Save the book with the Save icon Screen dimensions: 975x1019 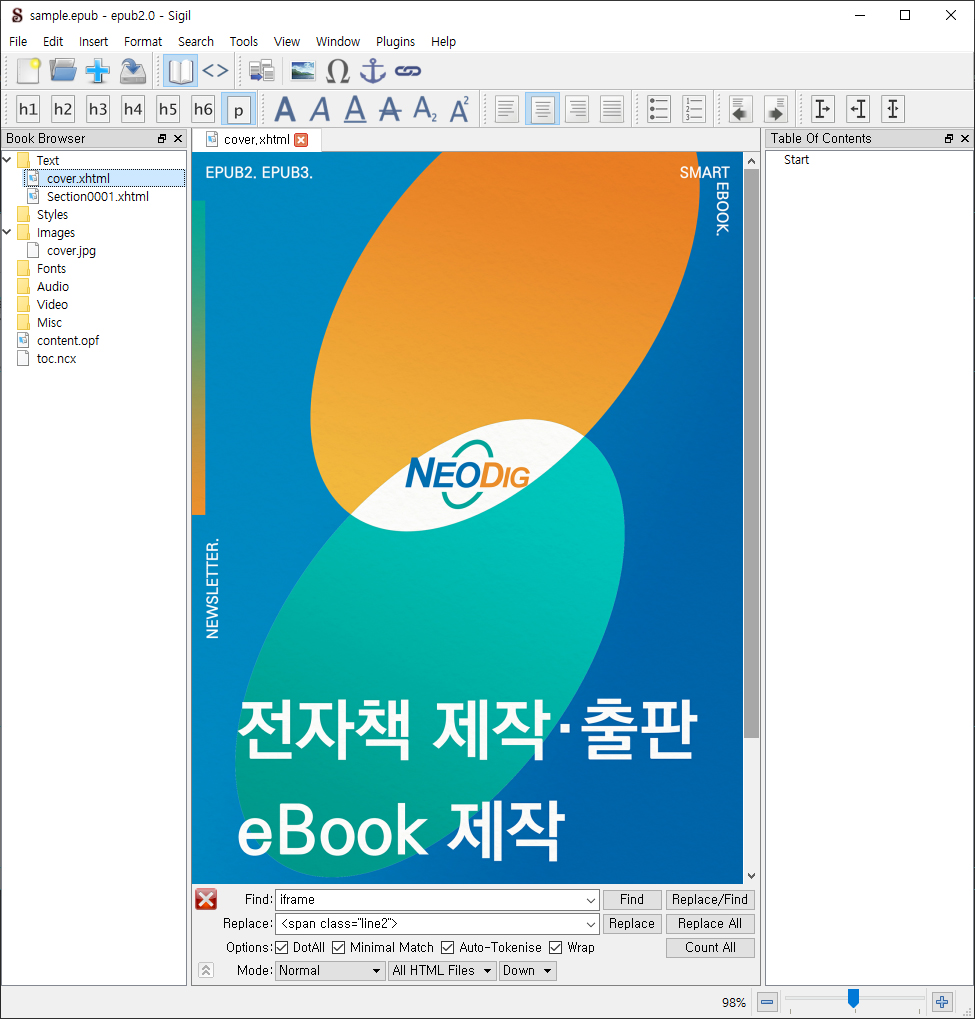tap(133, 71)
